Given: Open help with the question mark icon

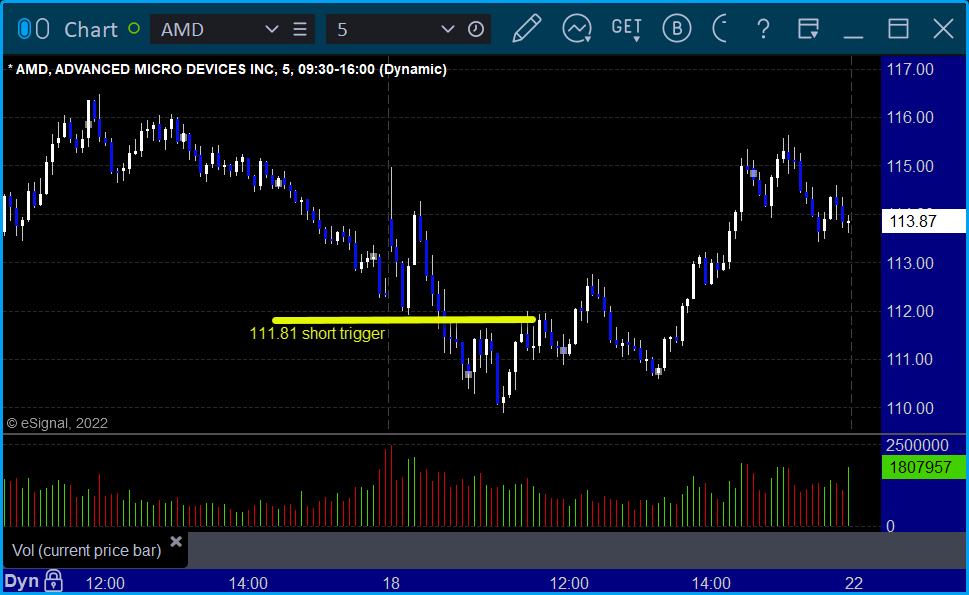Looking at the screenshot, I should point(764,29).
